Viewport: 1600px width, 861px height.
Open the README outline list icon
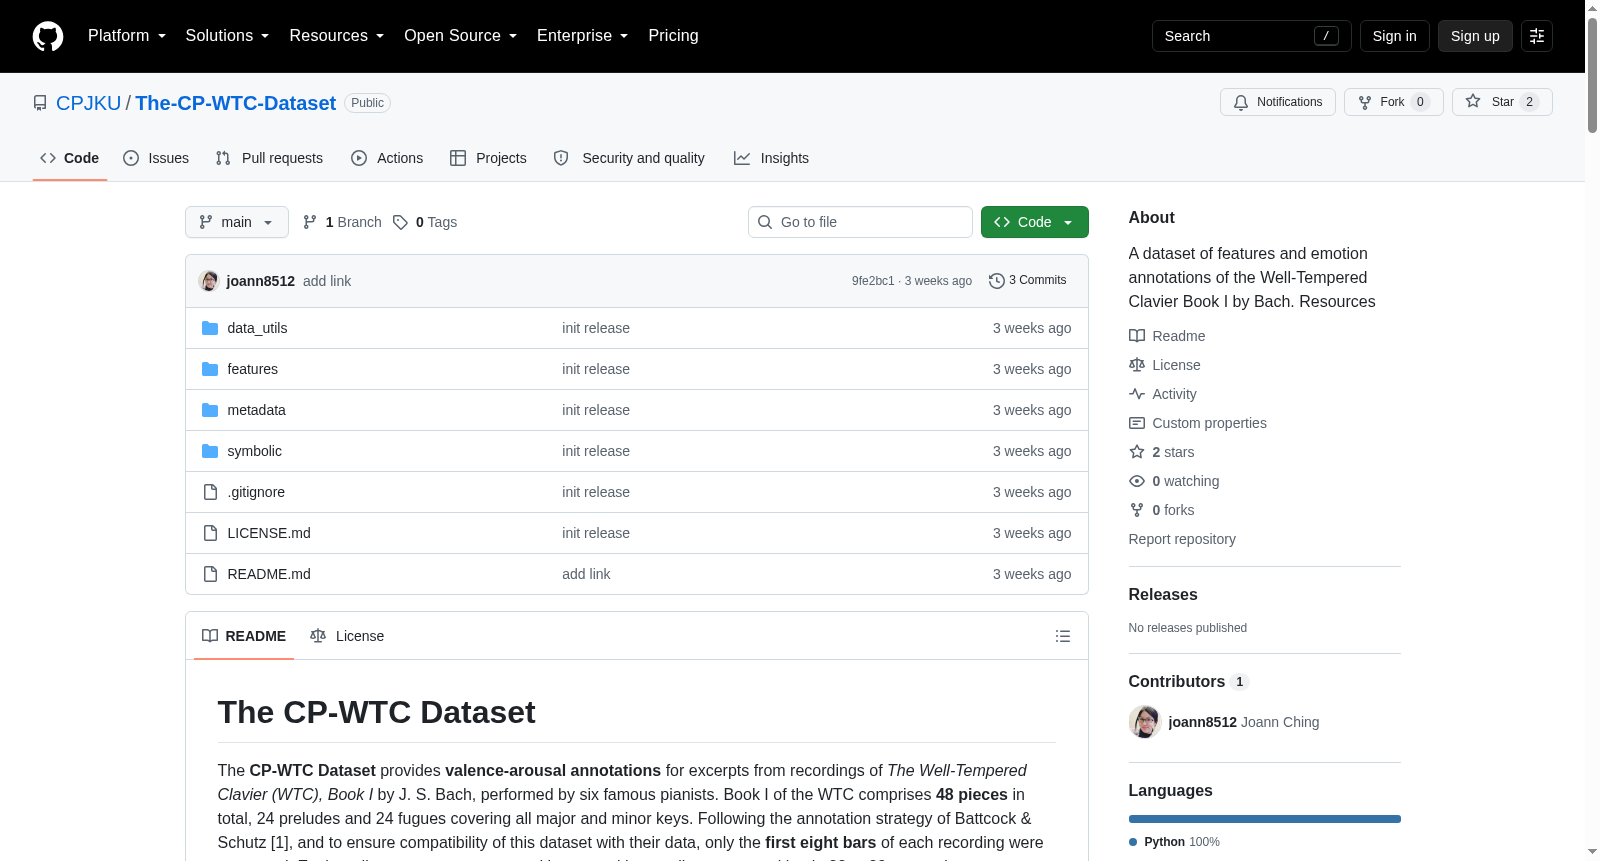click(1063, 636)
